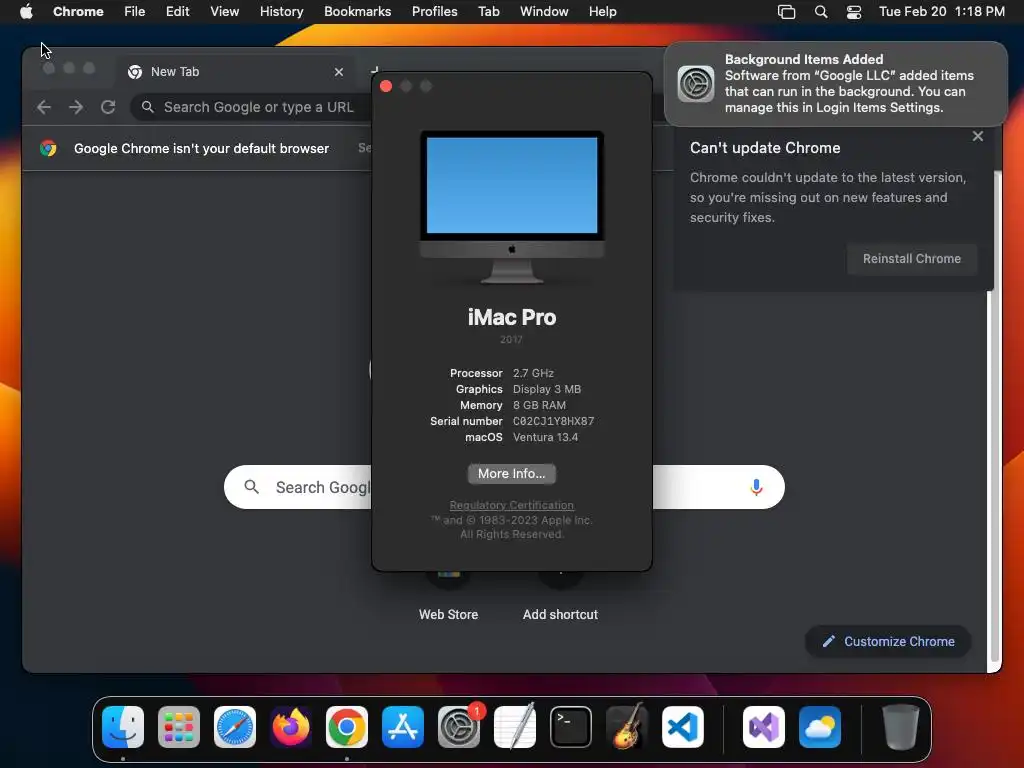This screenshot has height=768, width=1024.
Task: Open the File menu
Action: click(135, 11)
